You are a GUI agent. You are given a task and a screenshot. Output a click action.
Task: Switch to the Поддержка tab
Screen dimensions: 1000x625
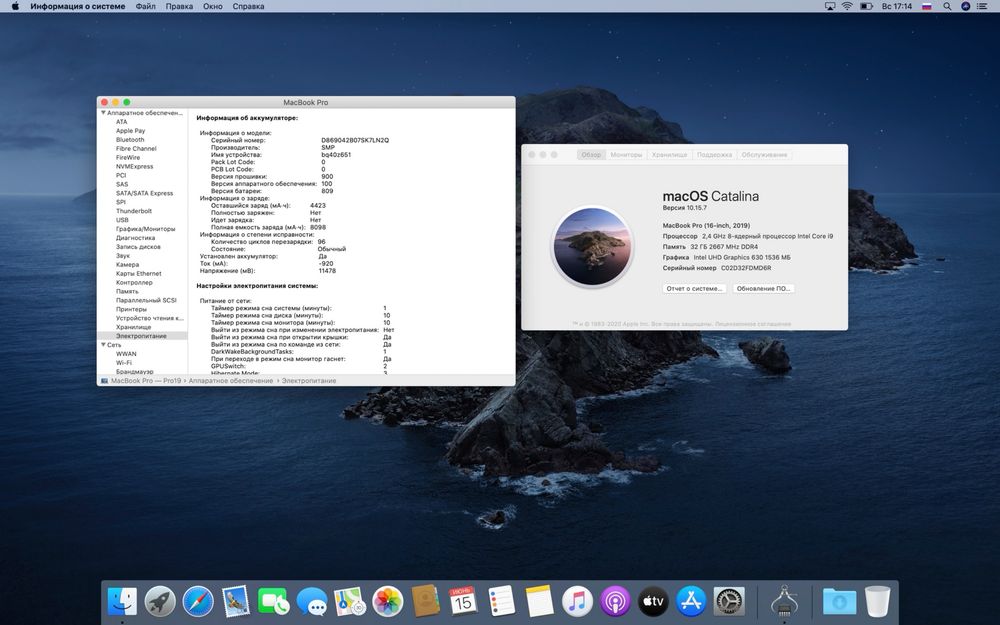coord(714,155)
